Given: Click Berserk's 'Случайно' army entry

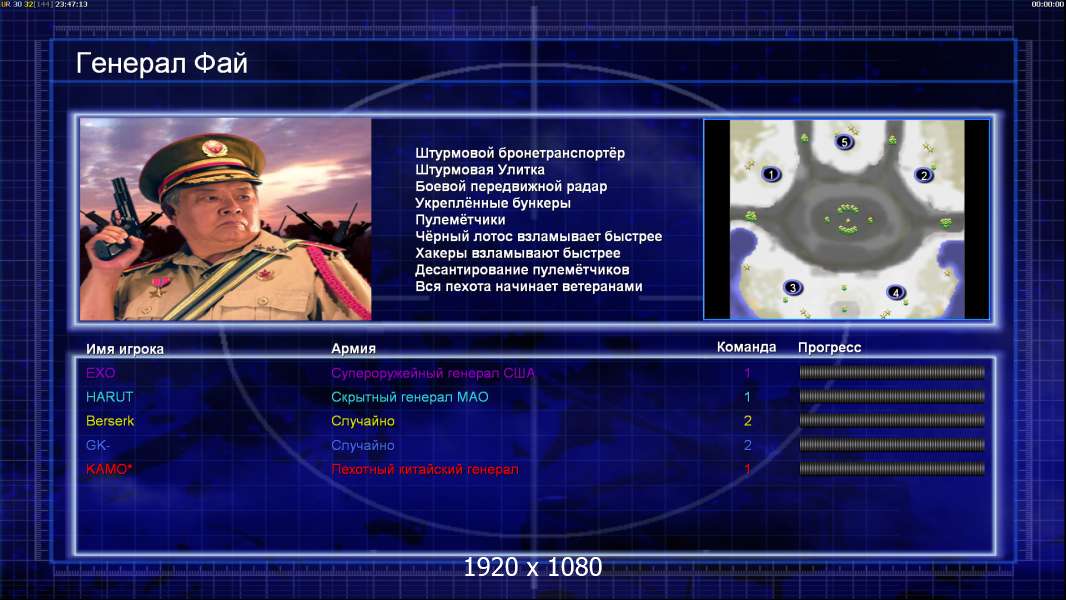Looking at the screenshot, I should [362, 421].
